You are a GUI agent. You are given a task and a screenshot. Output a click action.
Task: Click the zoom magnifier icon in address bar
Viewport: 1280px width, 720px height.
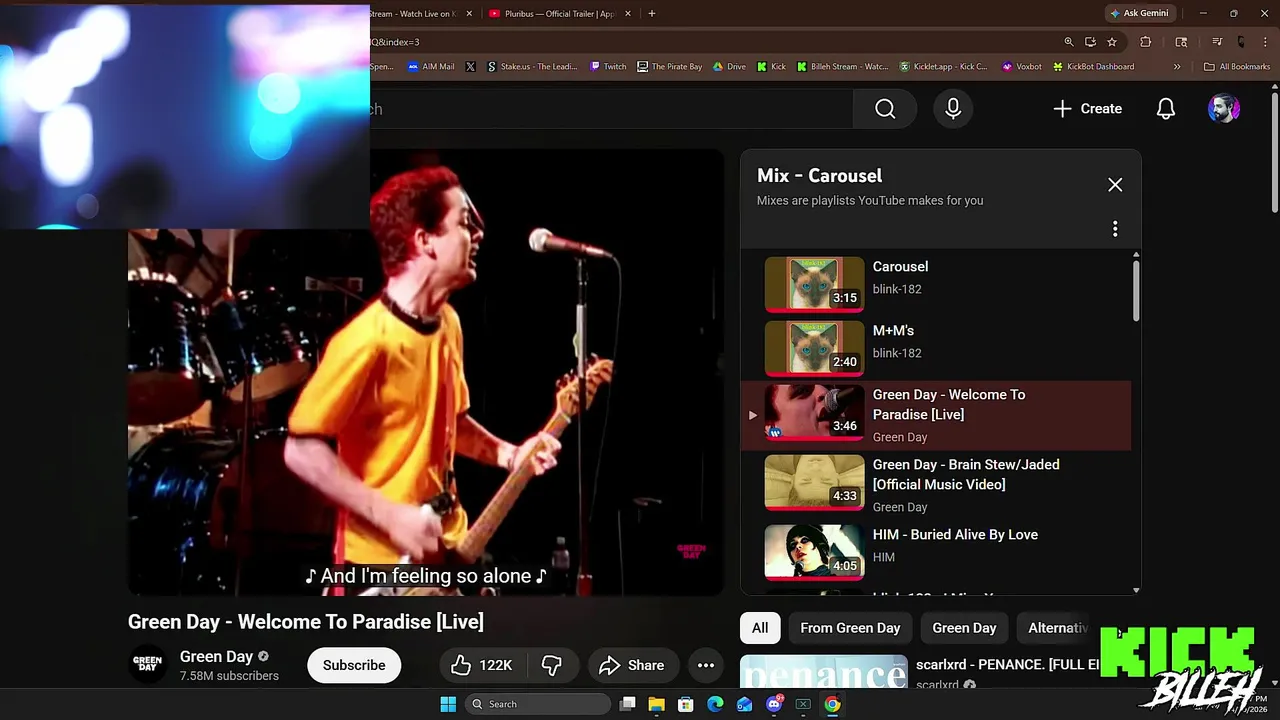(1069, 42)
